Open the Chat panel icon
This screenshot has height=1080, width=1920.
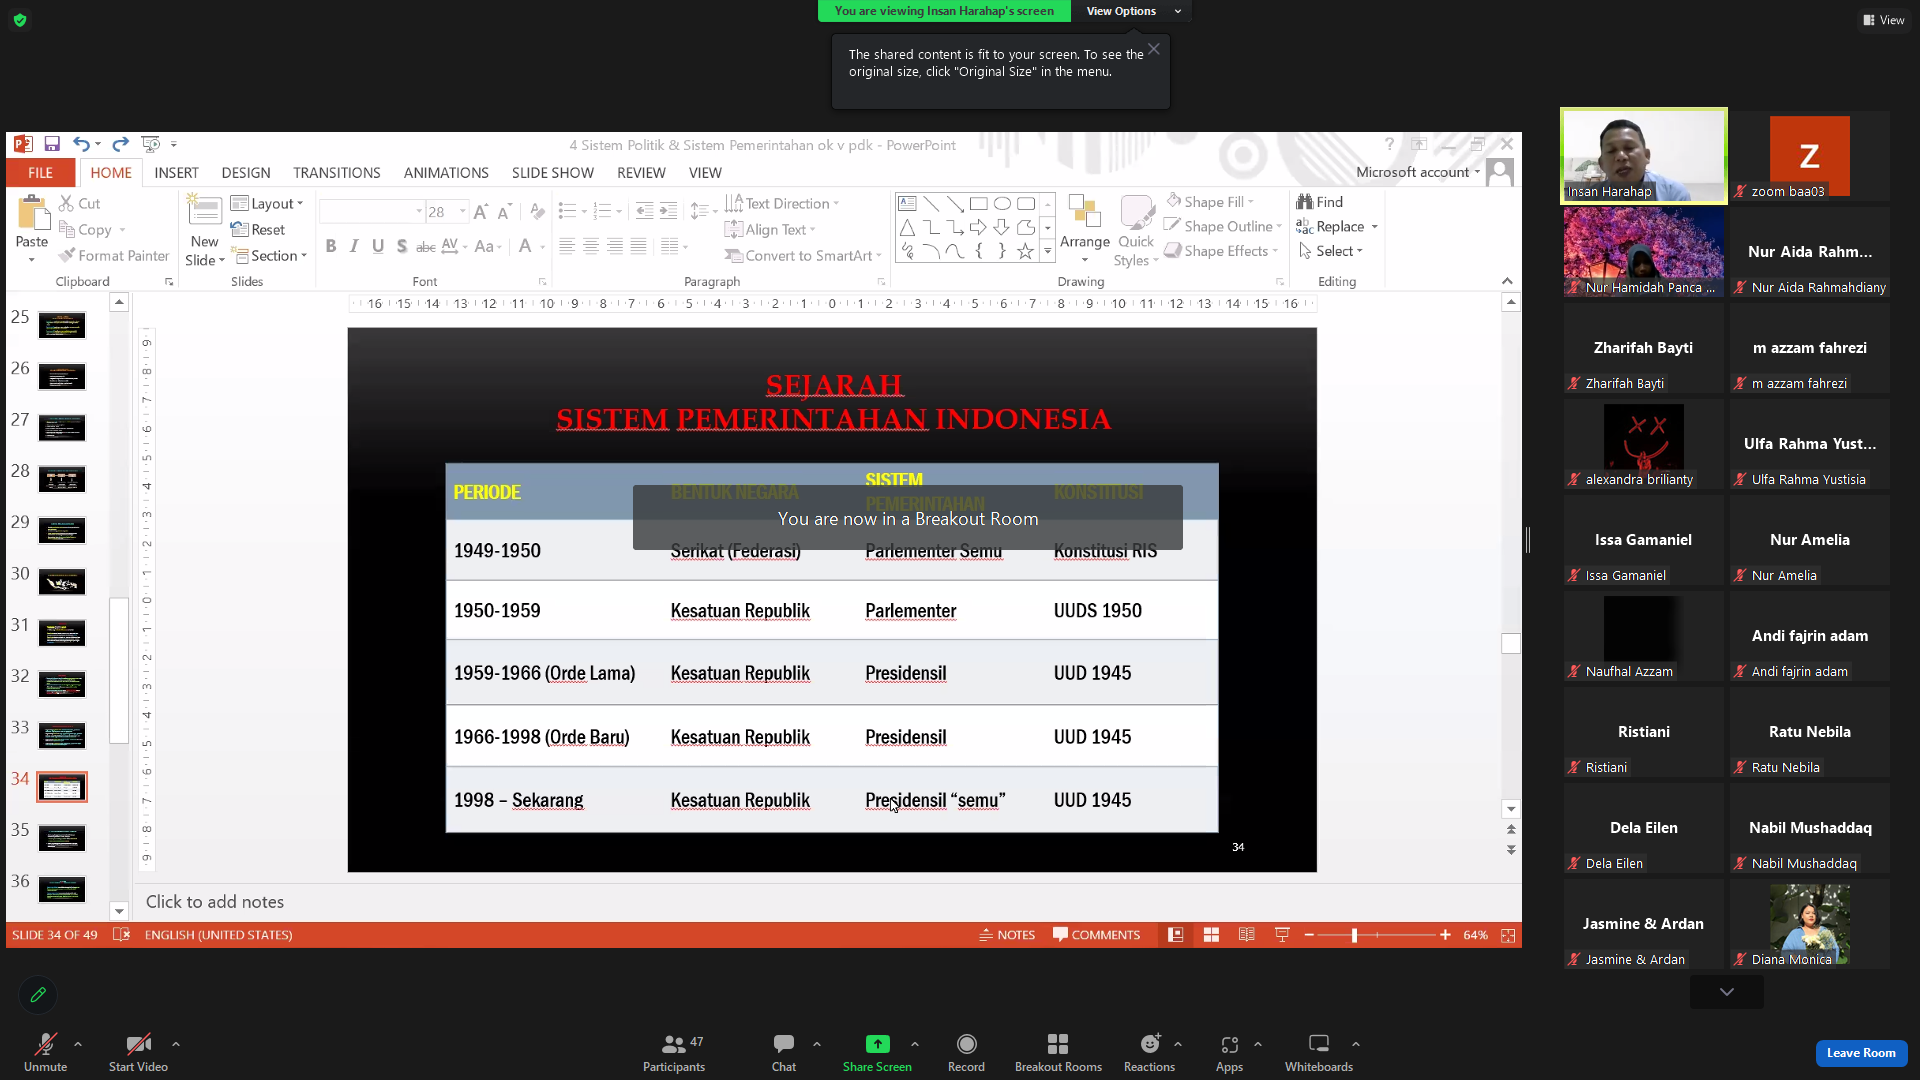(784, 1044)
